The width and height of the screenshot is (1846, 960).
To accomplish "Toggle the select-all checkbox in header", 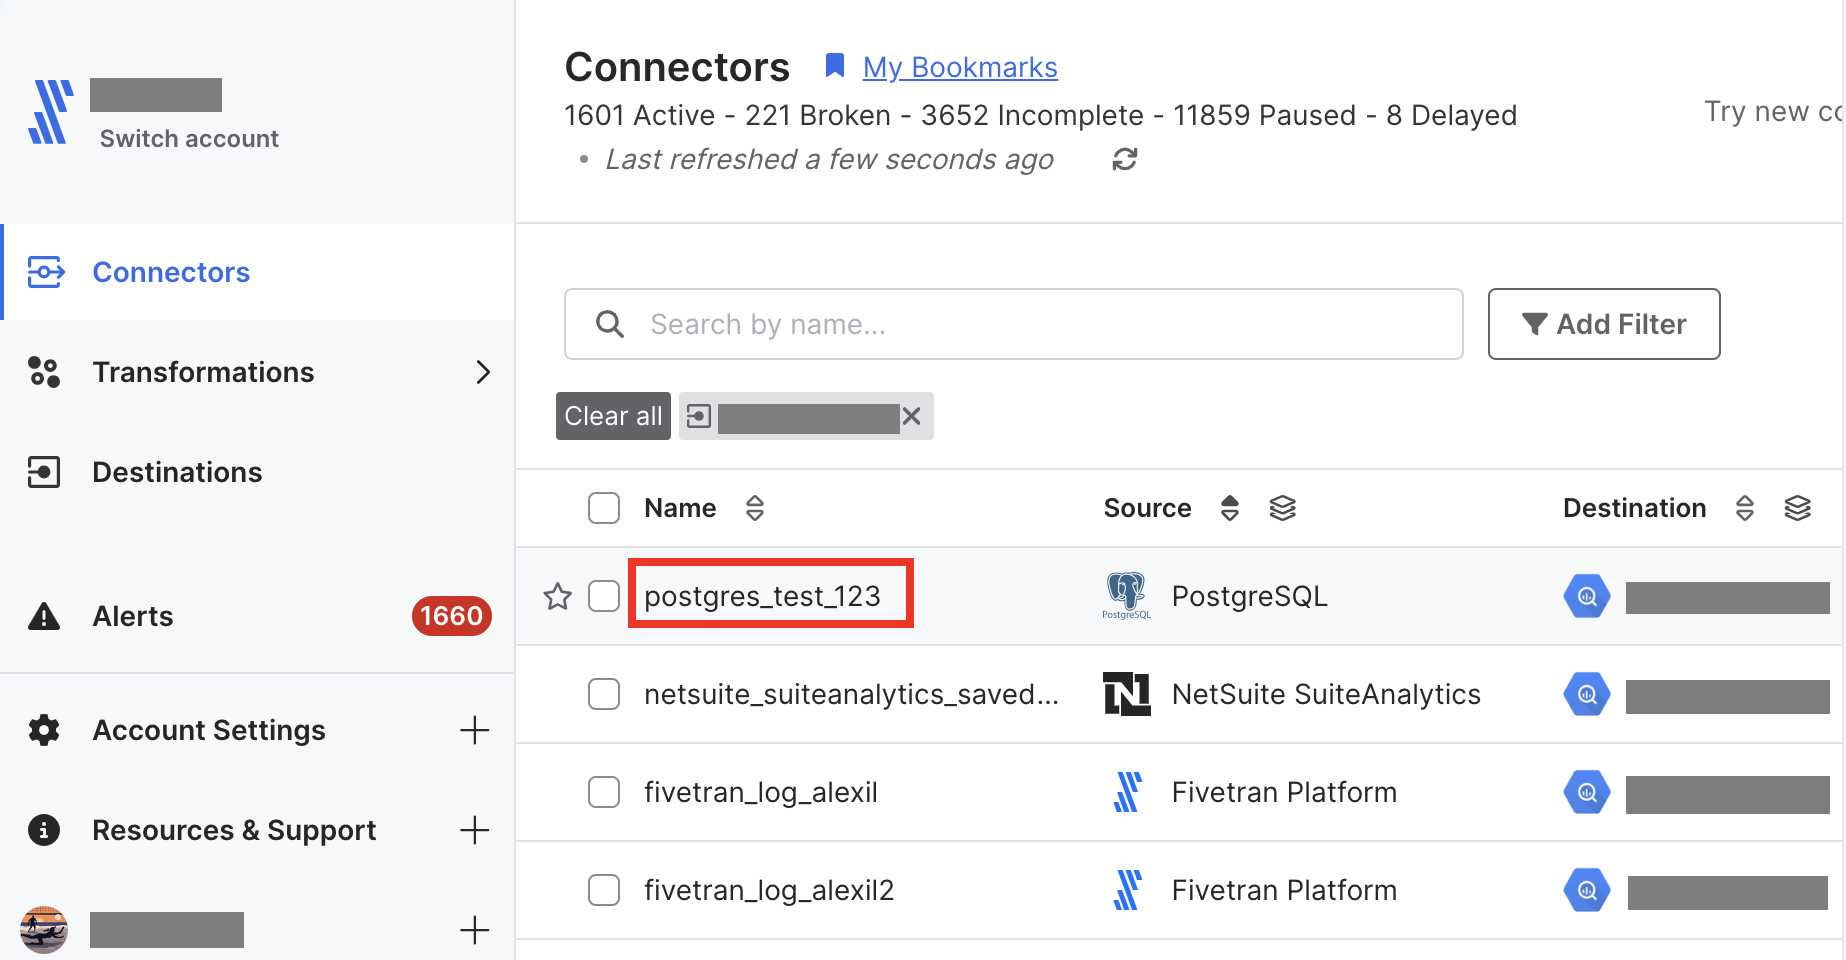I will (604, 508).
